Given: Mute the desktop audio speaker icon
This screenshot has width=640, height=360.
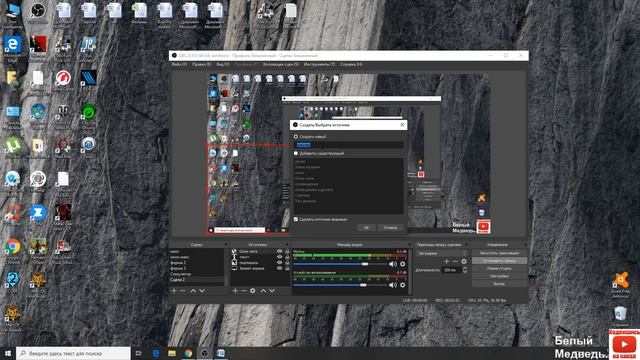Looking at the screenshot, I should pyautogui.click(x=393, y=285).
